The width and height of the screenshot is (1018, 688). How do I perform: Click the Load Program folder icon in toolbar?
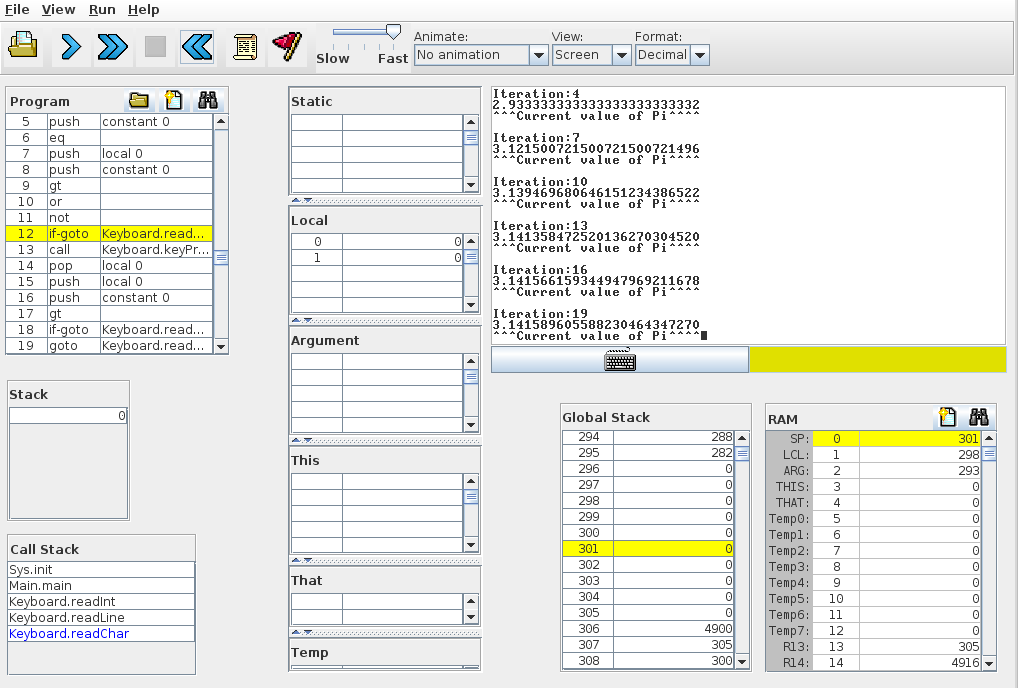click(x=23, y=46)
